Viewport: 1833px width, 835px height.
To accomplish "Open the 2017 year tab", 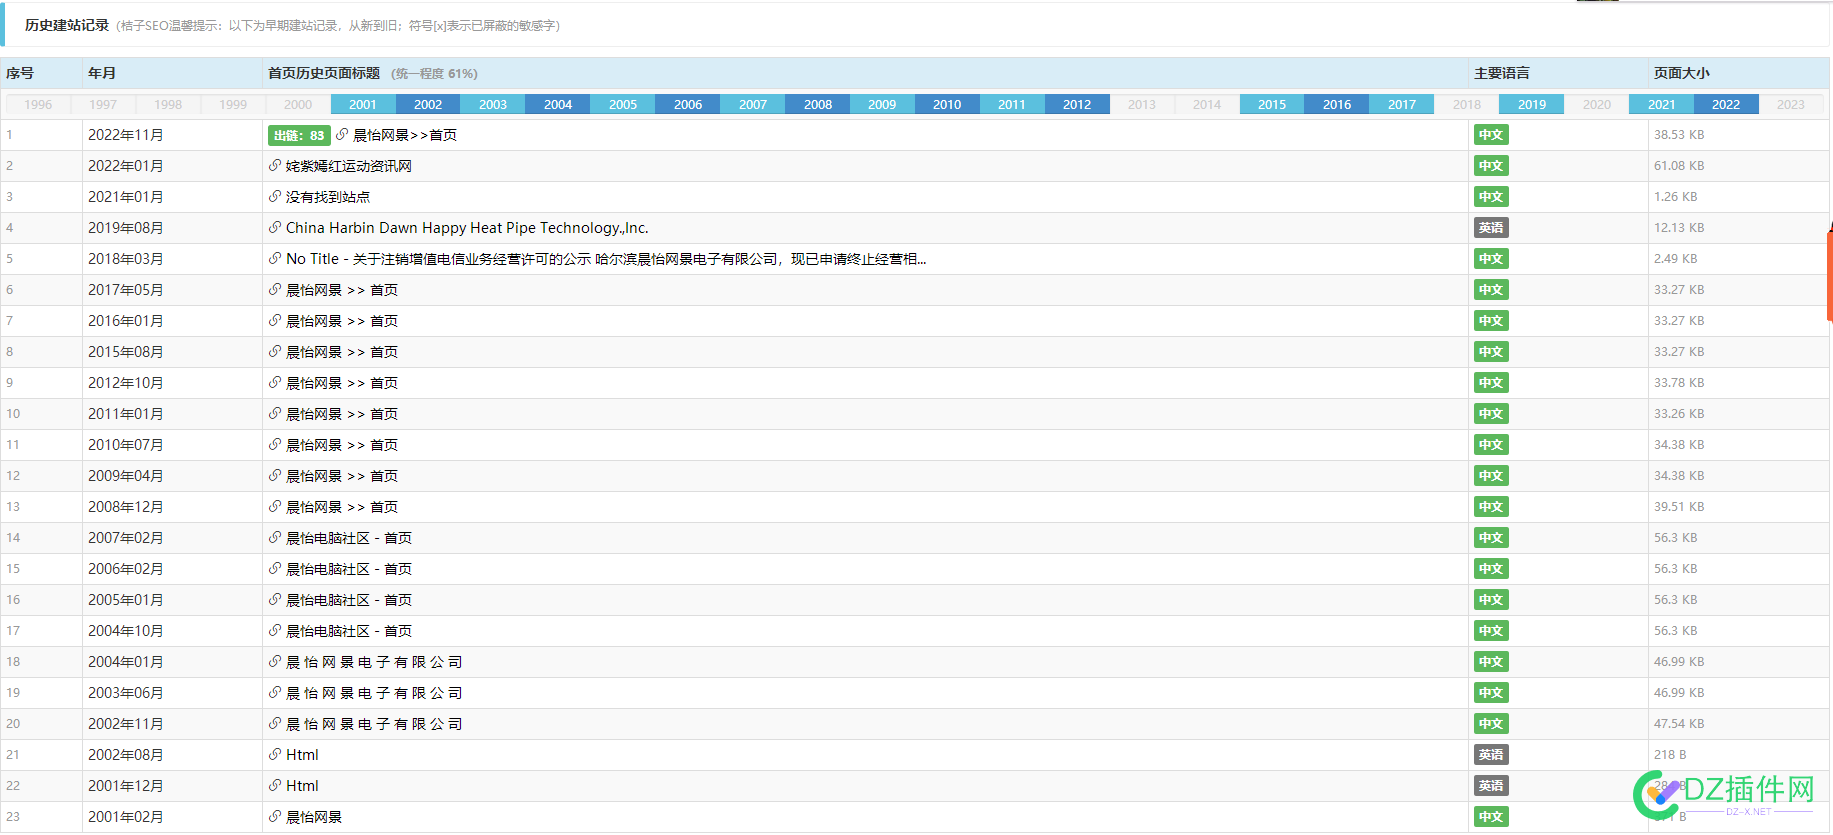I will click(x=1402, y=104).
